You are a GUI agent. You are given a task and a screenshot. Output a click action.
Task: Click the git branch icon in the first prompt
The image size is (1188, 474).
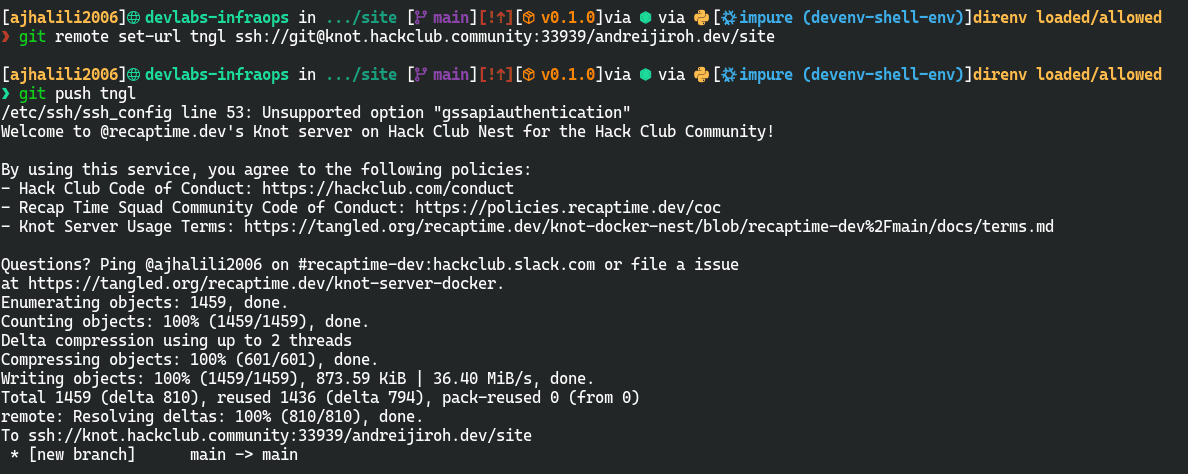(x=421, y=18)
